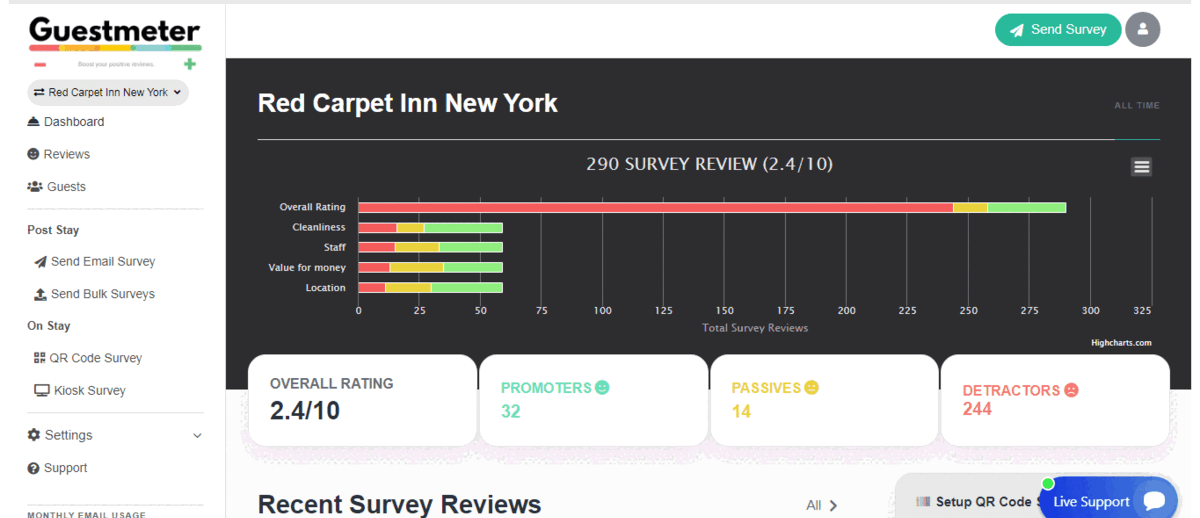This screenshot has width=1200, height=518.
Task: Click the Passives card
Action: [824, 400]
